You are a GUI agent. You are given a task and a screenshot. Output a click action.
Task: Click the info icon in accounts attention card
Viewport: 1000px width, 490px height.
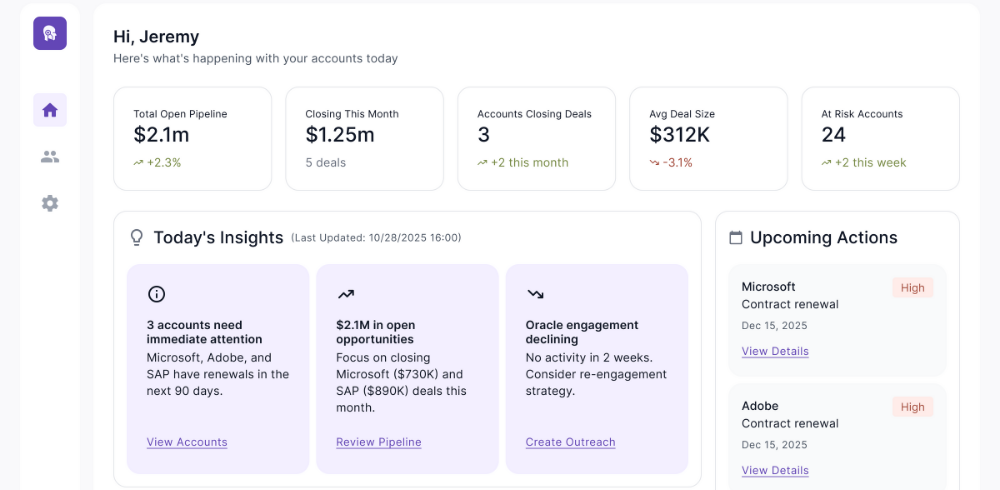[x=156, y=294]
